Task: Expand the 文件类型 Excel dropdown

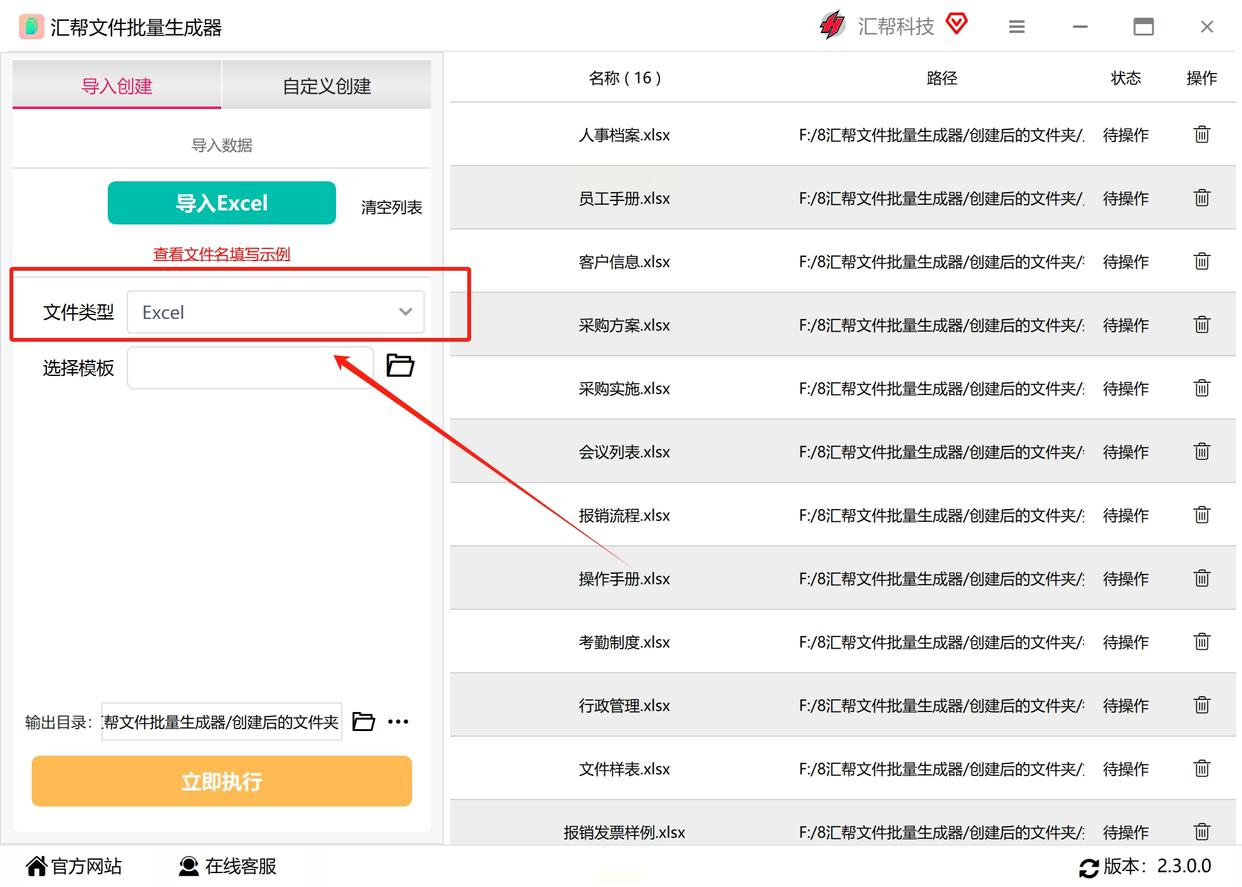Action: click(x=276, y=312)
